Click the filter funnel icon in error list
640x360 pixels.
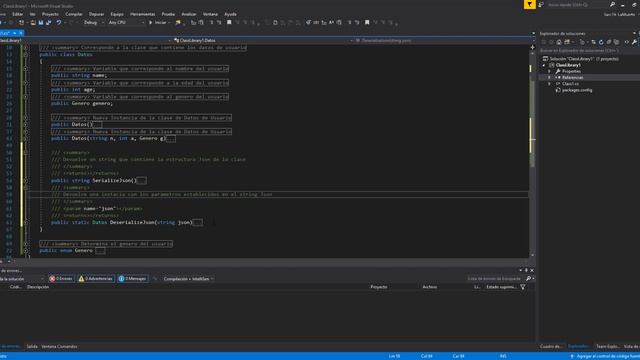point(522,287)
